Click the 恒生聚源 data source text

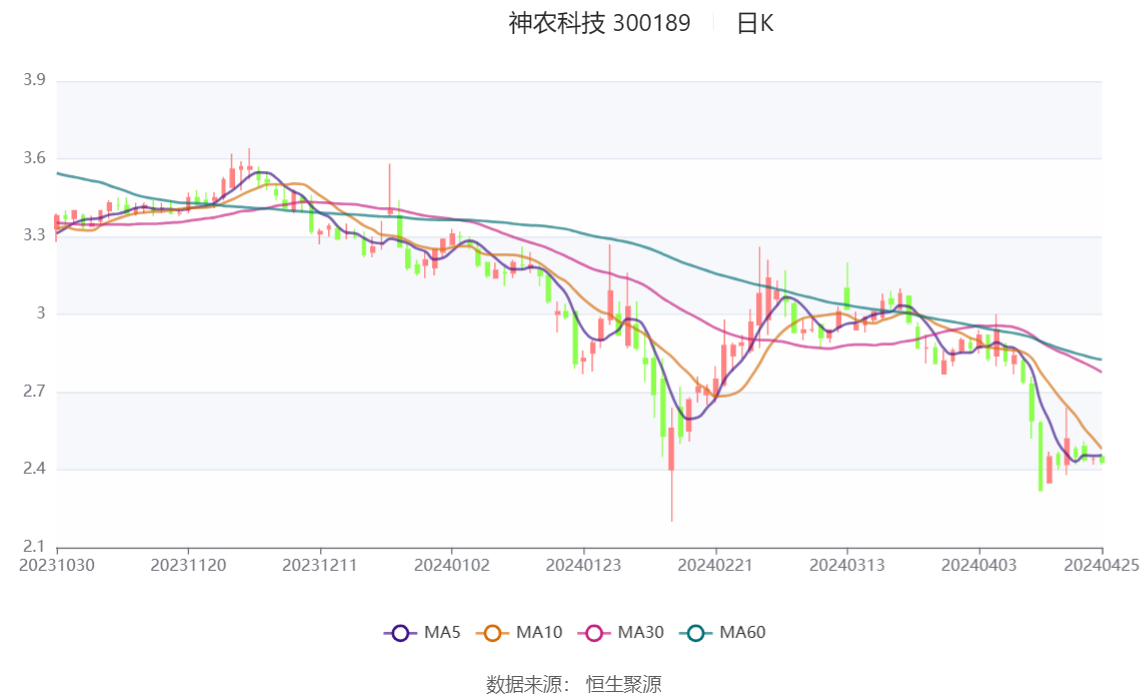(x=624, y=685)
